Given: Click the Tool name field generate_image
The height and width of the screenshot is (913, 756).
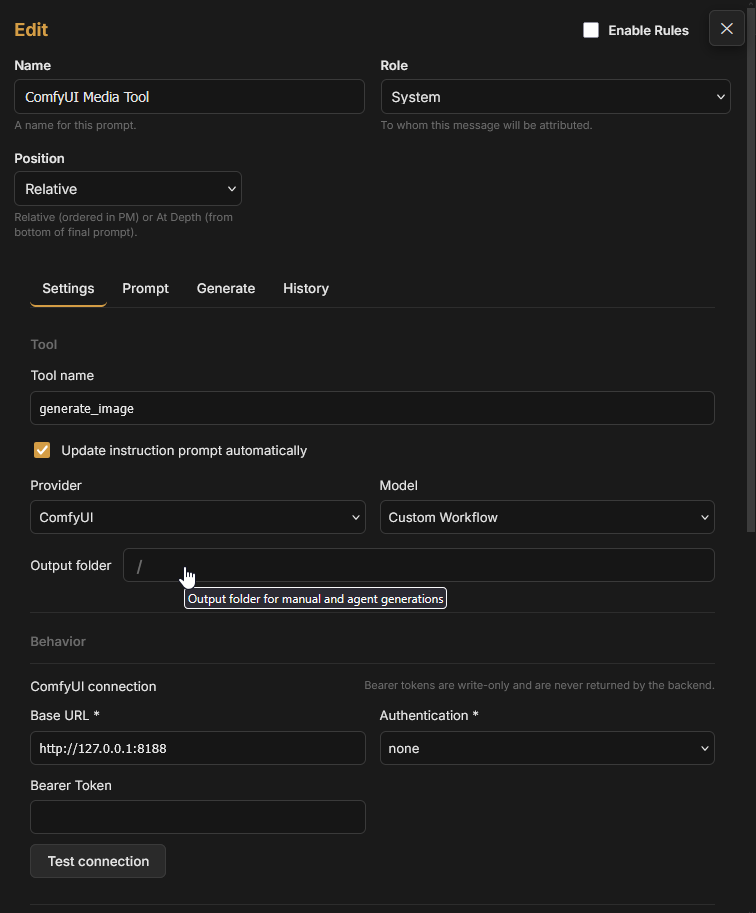Looking at the screenshot, I should [372, 408].
